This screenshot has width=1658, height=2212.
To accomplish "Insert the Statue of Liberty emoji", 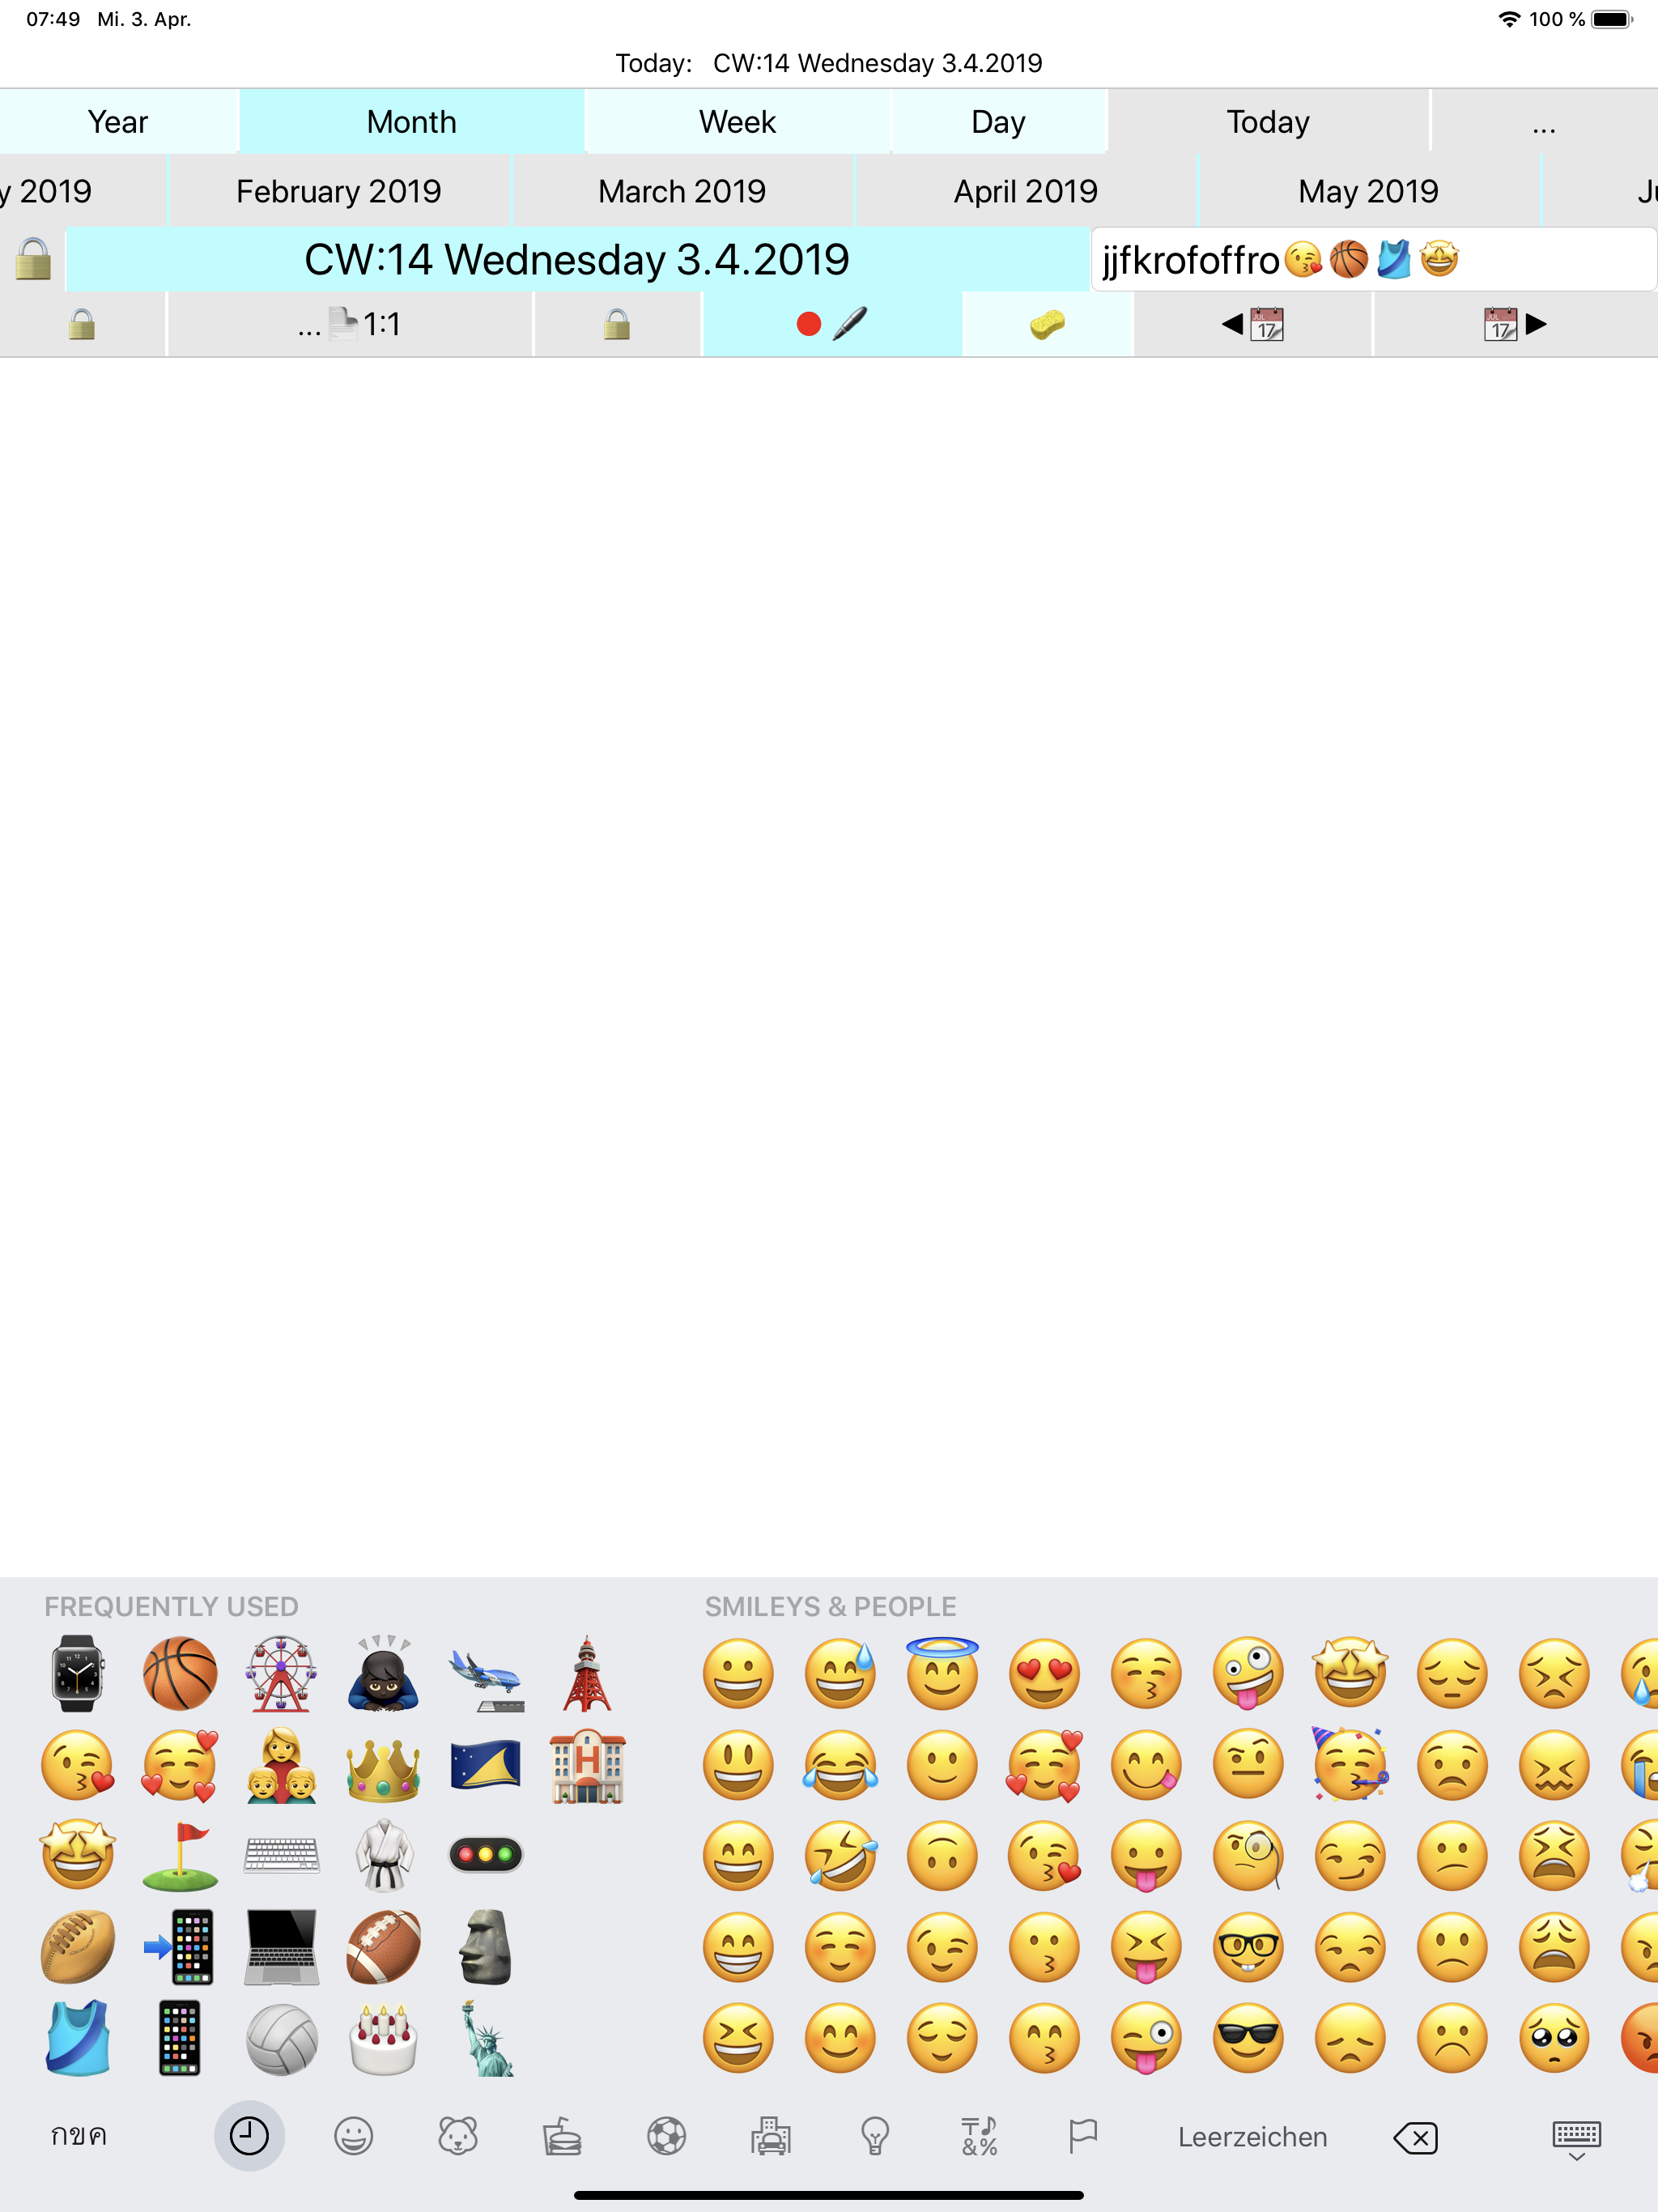I will tap(488, 2038).
